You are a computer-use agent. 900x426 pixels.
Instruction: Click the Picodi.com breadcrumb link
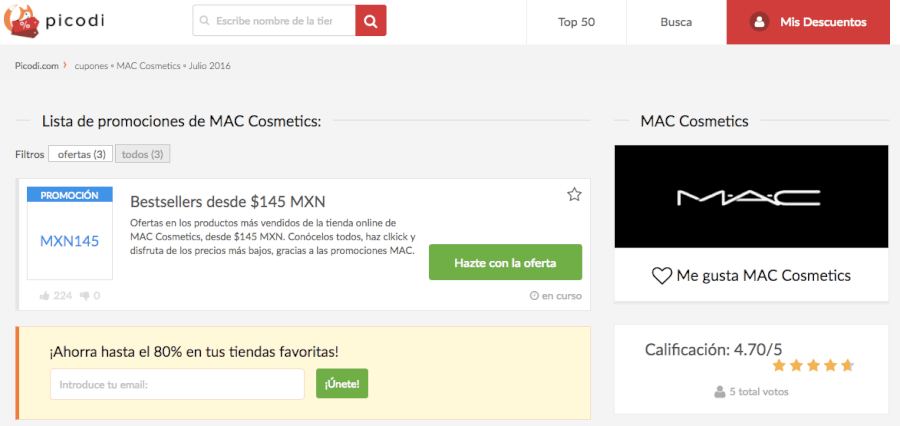(37, 66)
